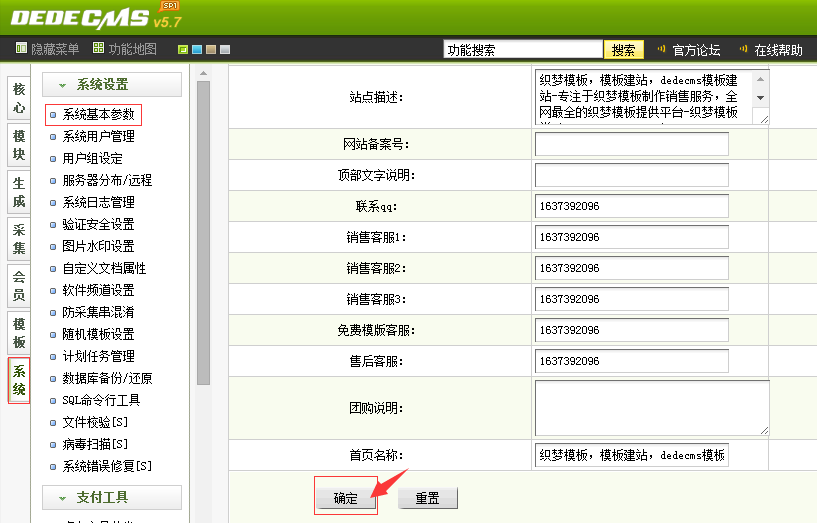Click the 团购说明 textarea

652,408
